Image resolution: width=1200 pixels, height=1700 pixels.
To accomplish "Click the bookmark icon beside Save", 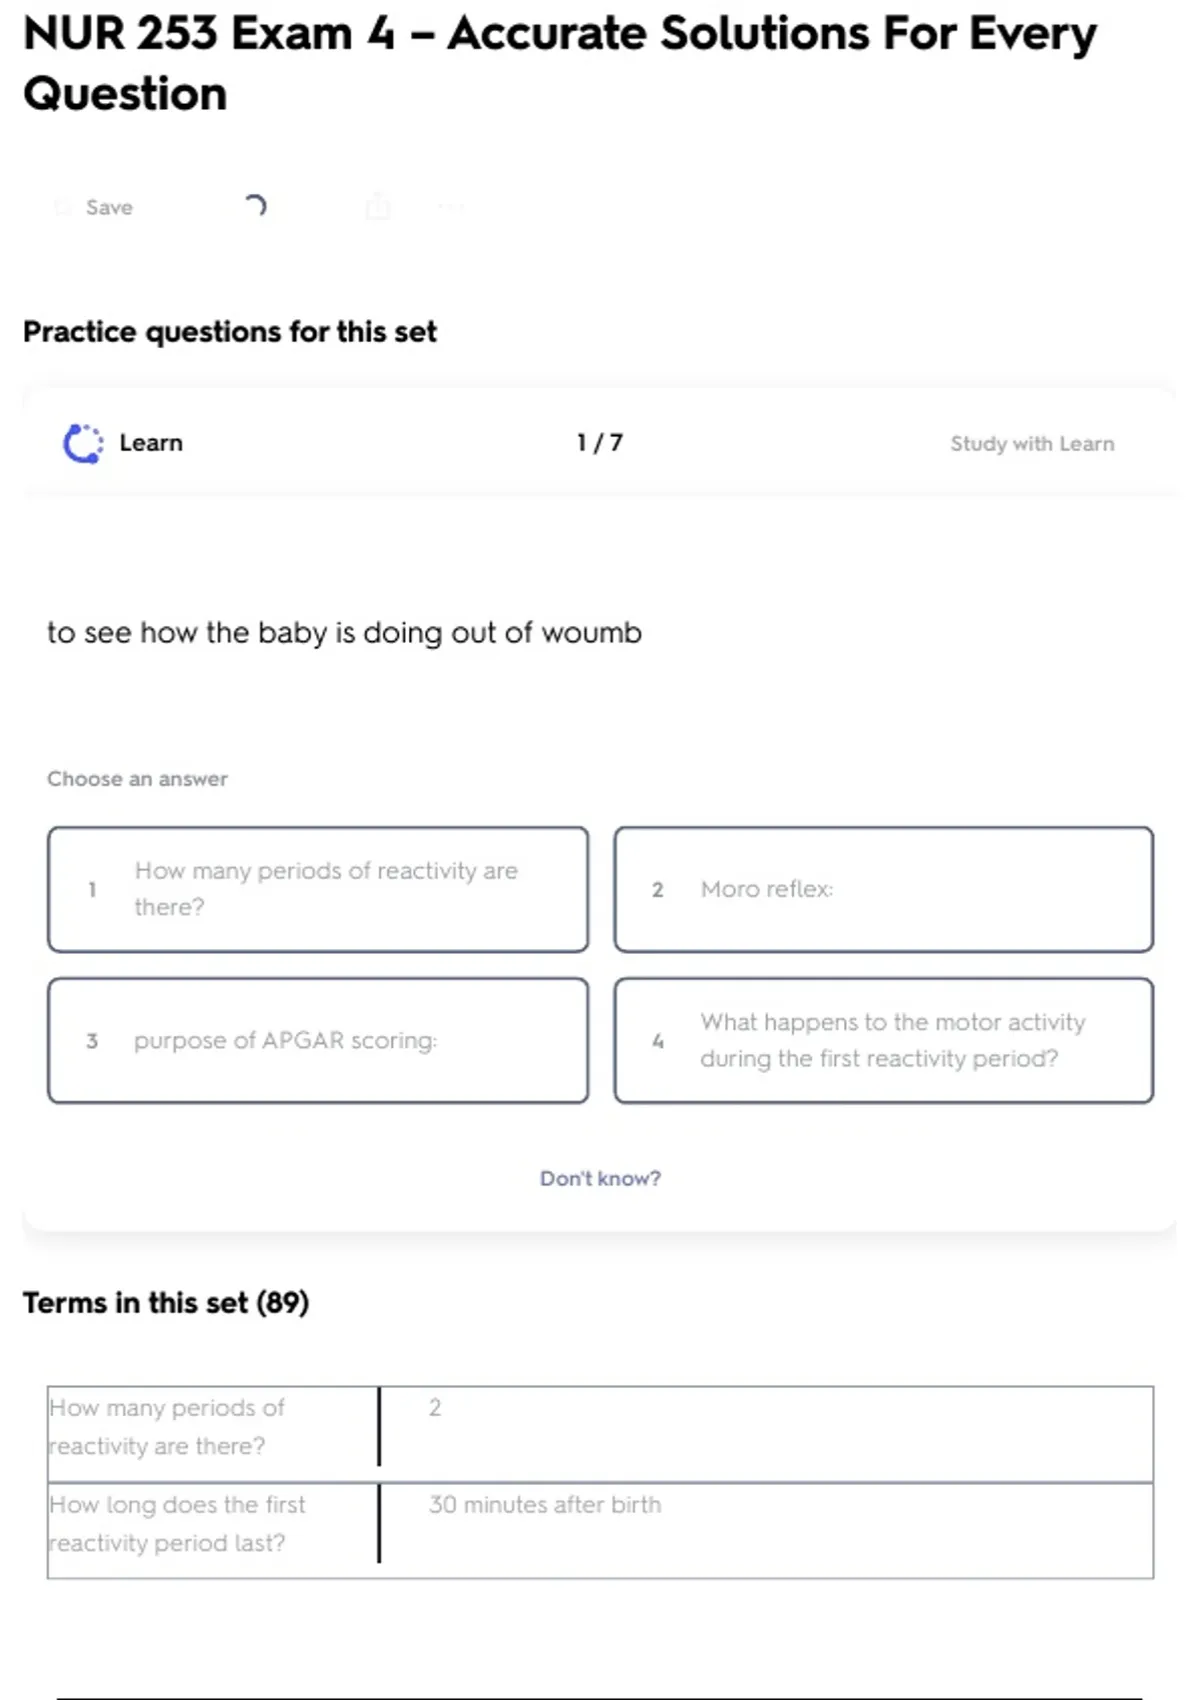I will [x=63, y=207].
